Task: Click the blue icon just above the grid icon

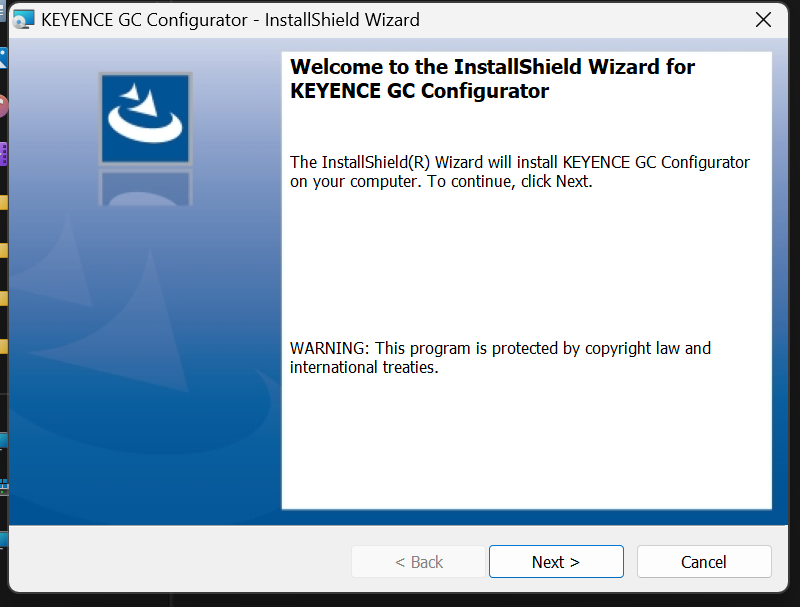Action: (x=4, y=441)
